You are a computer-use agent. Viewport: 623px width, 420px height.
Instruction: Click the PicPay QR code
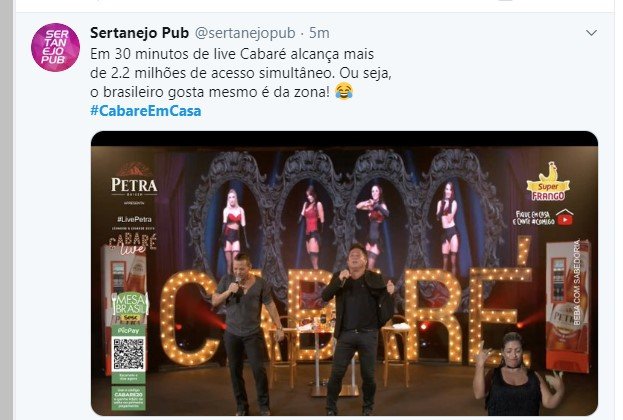click(x=128, y=354)
